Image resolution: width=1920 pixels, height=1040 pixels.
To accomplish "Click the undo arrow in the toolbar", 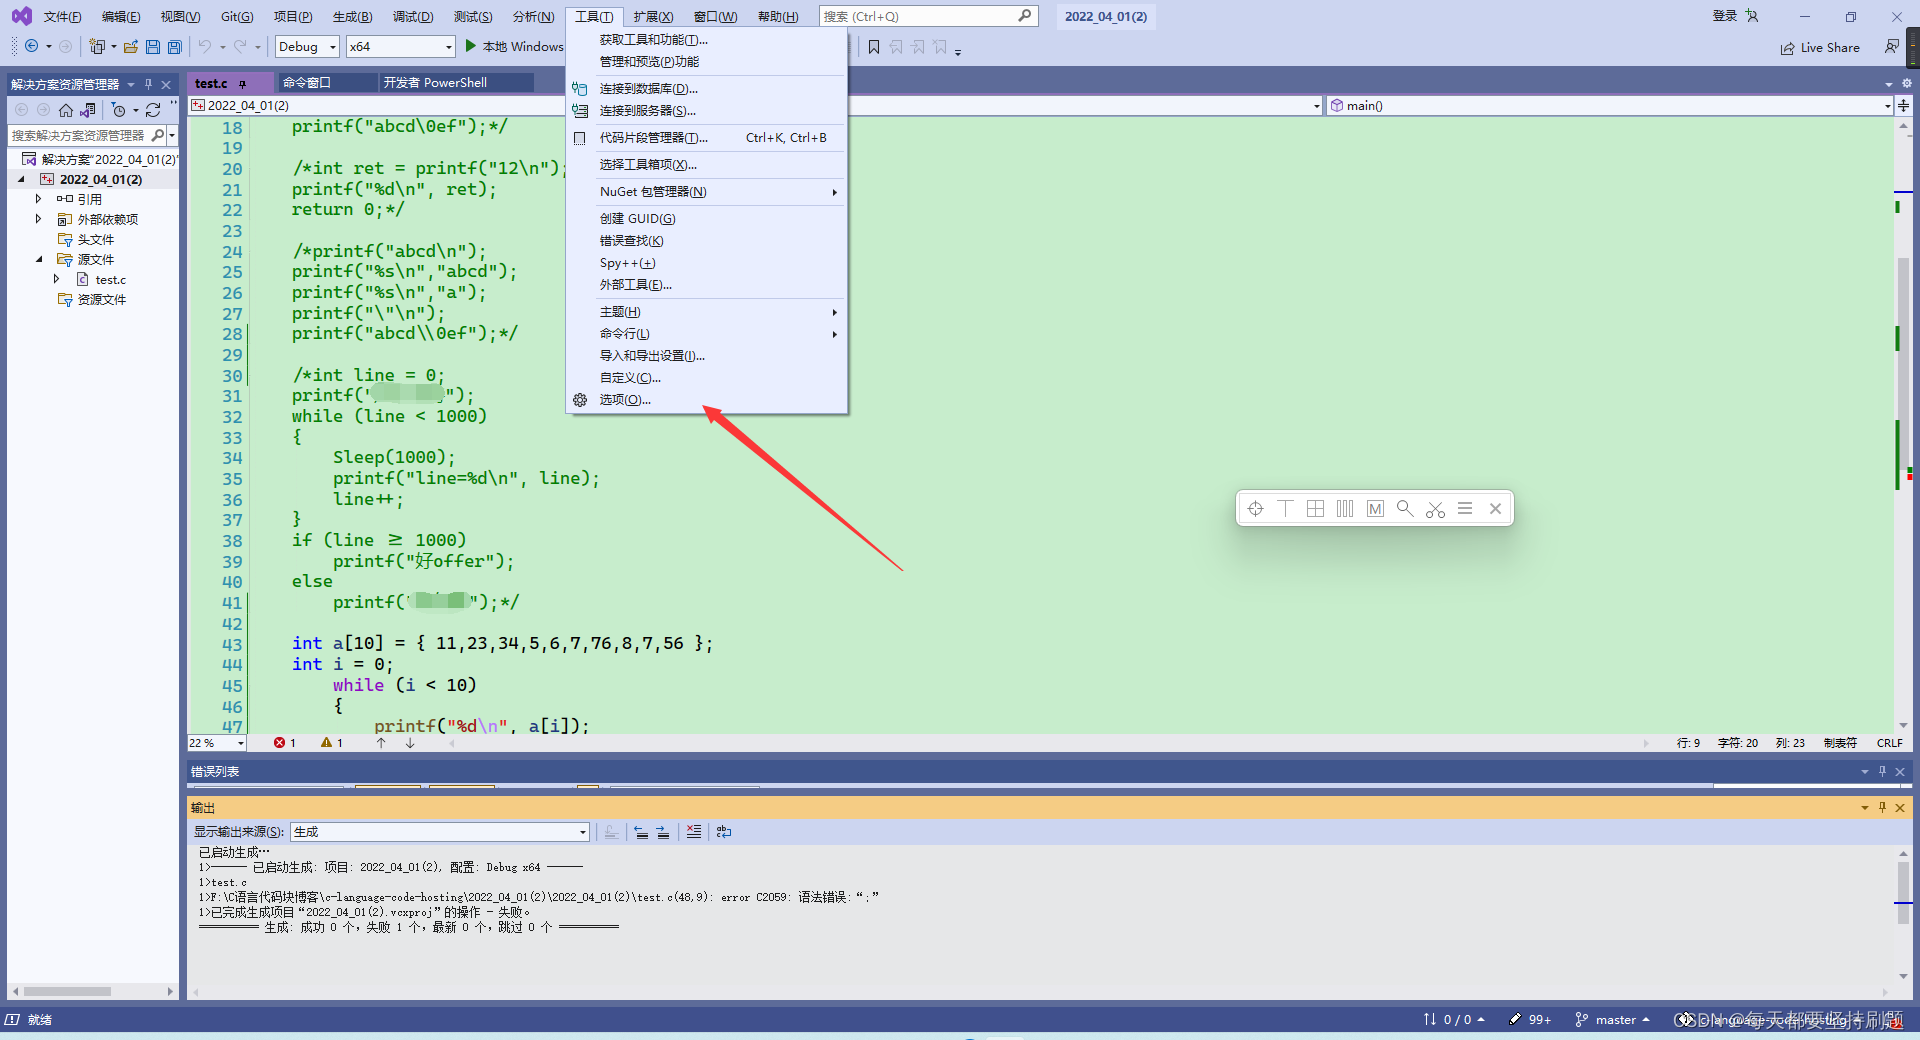I will 204,46.
